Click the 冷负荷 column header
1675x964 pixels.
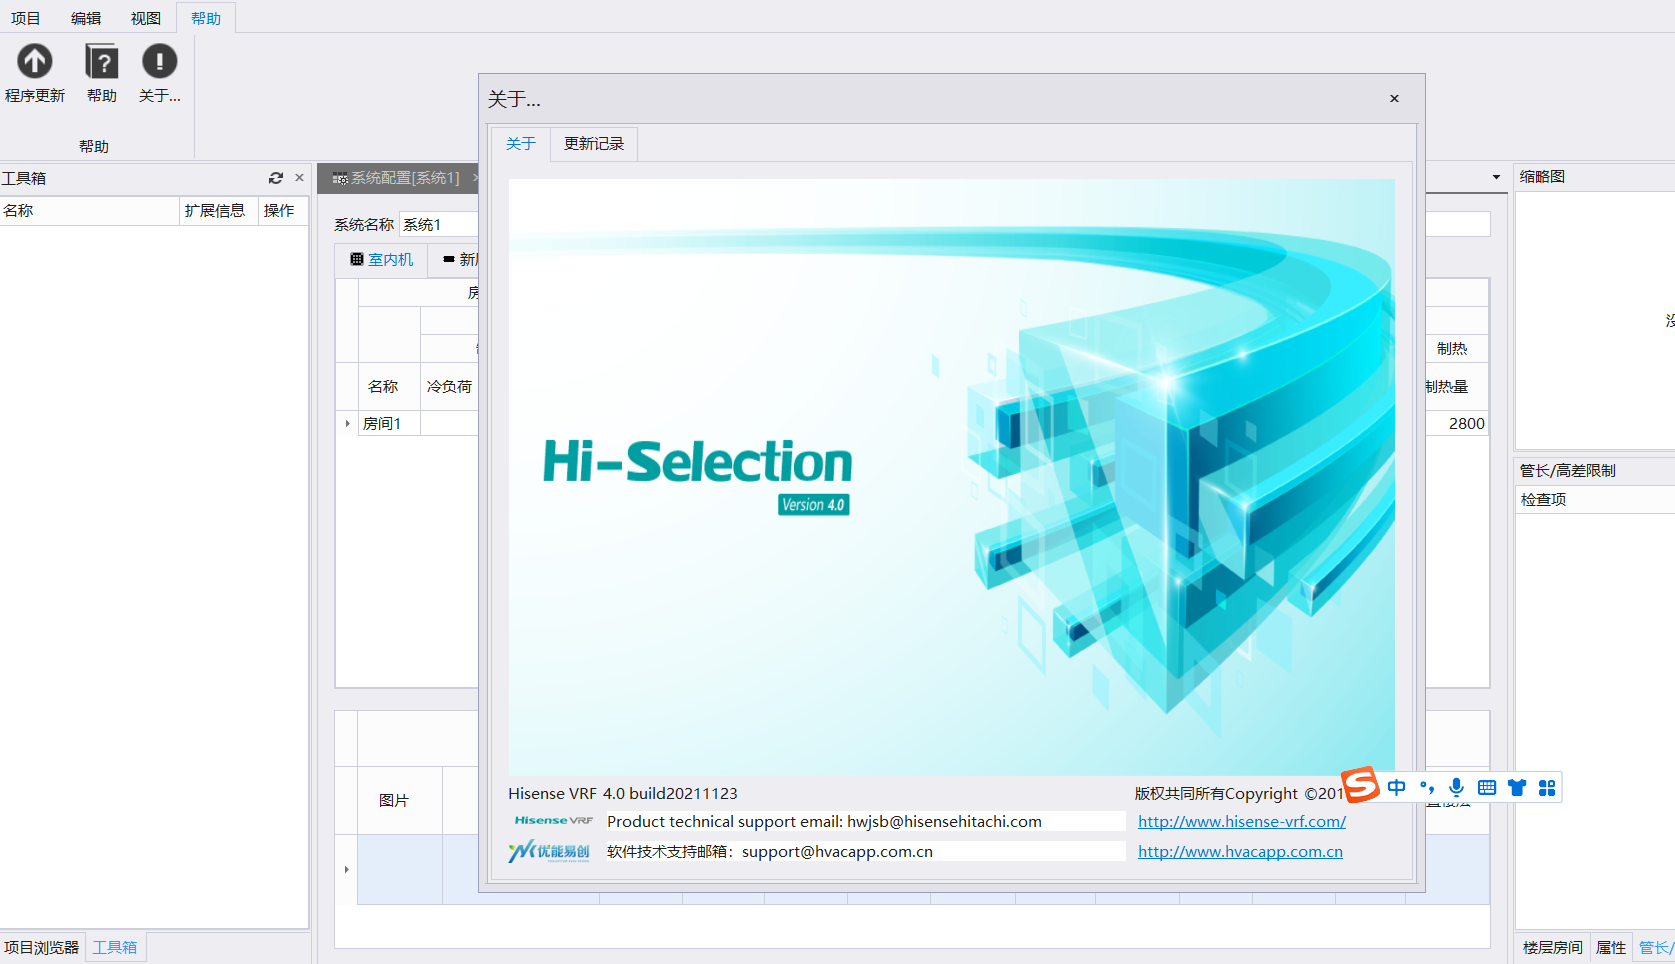click(x=449, y=386)
